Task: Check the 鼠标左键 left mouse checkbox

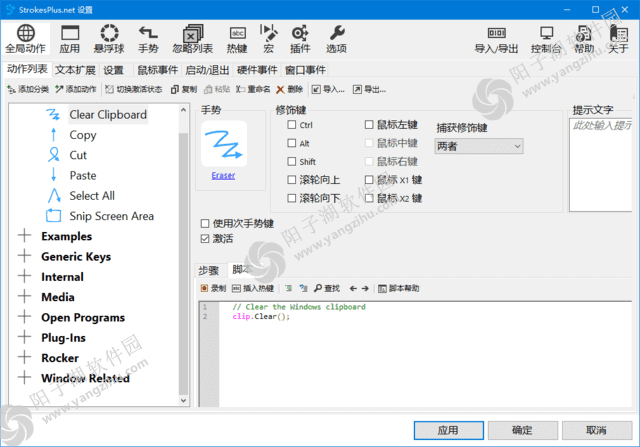Action: 369,125
